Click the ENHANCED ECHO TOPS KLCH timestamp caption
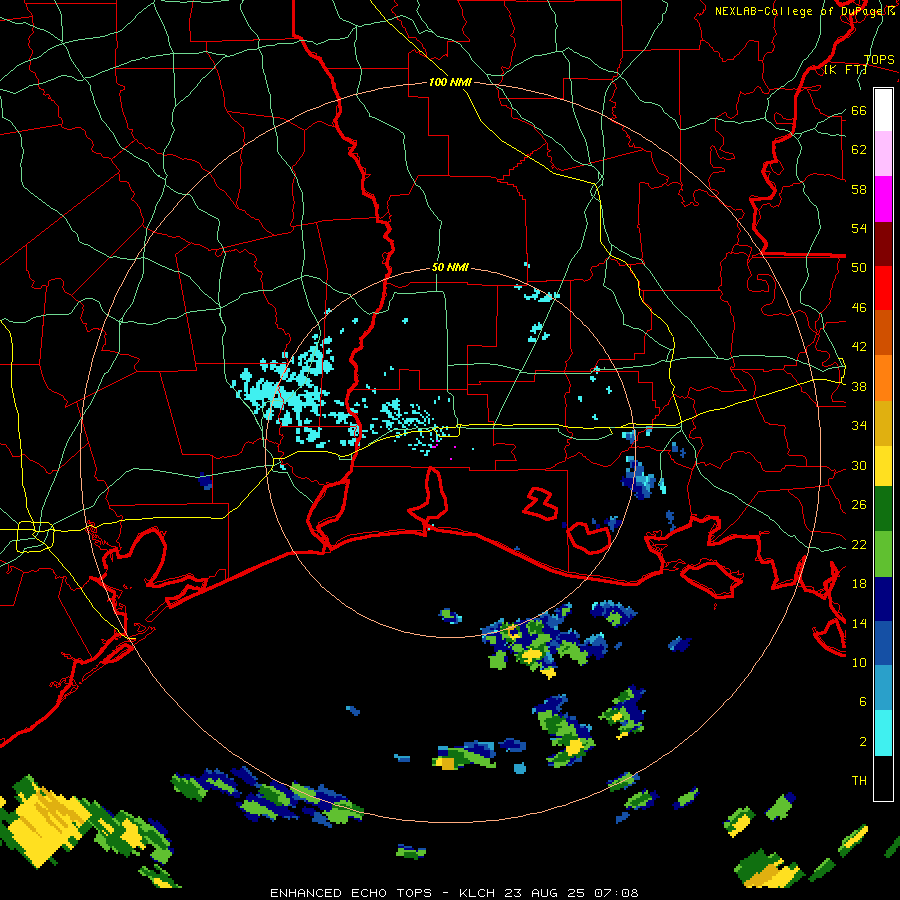This screenshot has height=900, width=900. pyautogui.click(x=454, y=893)
